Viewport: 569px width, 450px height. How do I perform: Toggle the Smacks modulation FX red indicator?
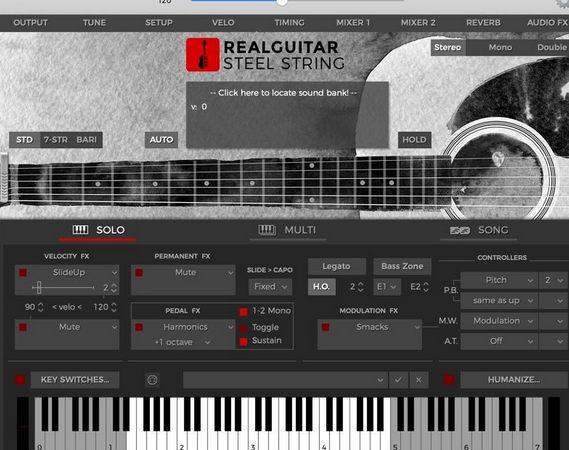pos(326,327)
